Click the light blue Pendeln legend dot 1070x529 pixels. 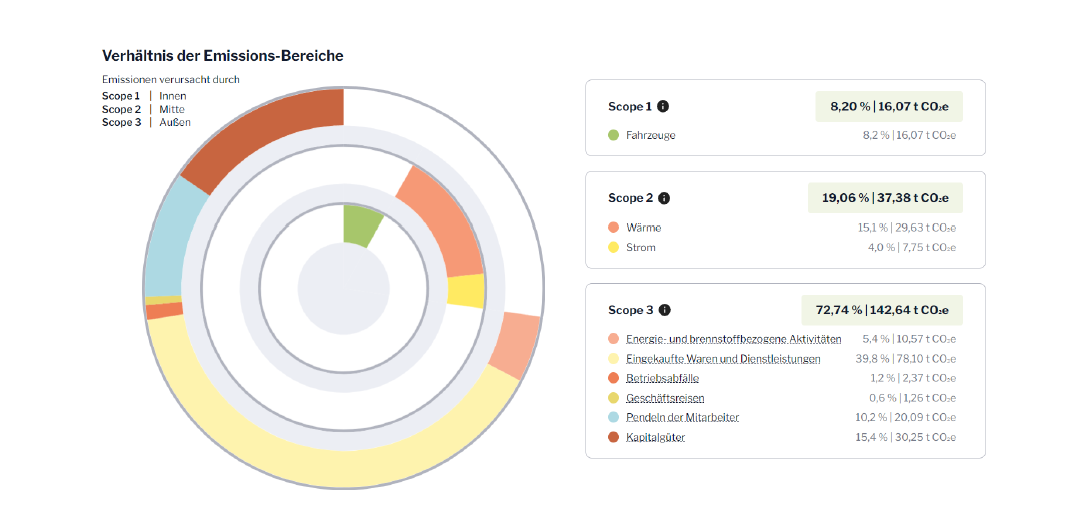[613, 417]
